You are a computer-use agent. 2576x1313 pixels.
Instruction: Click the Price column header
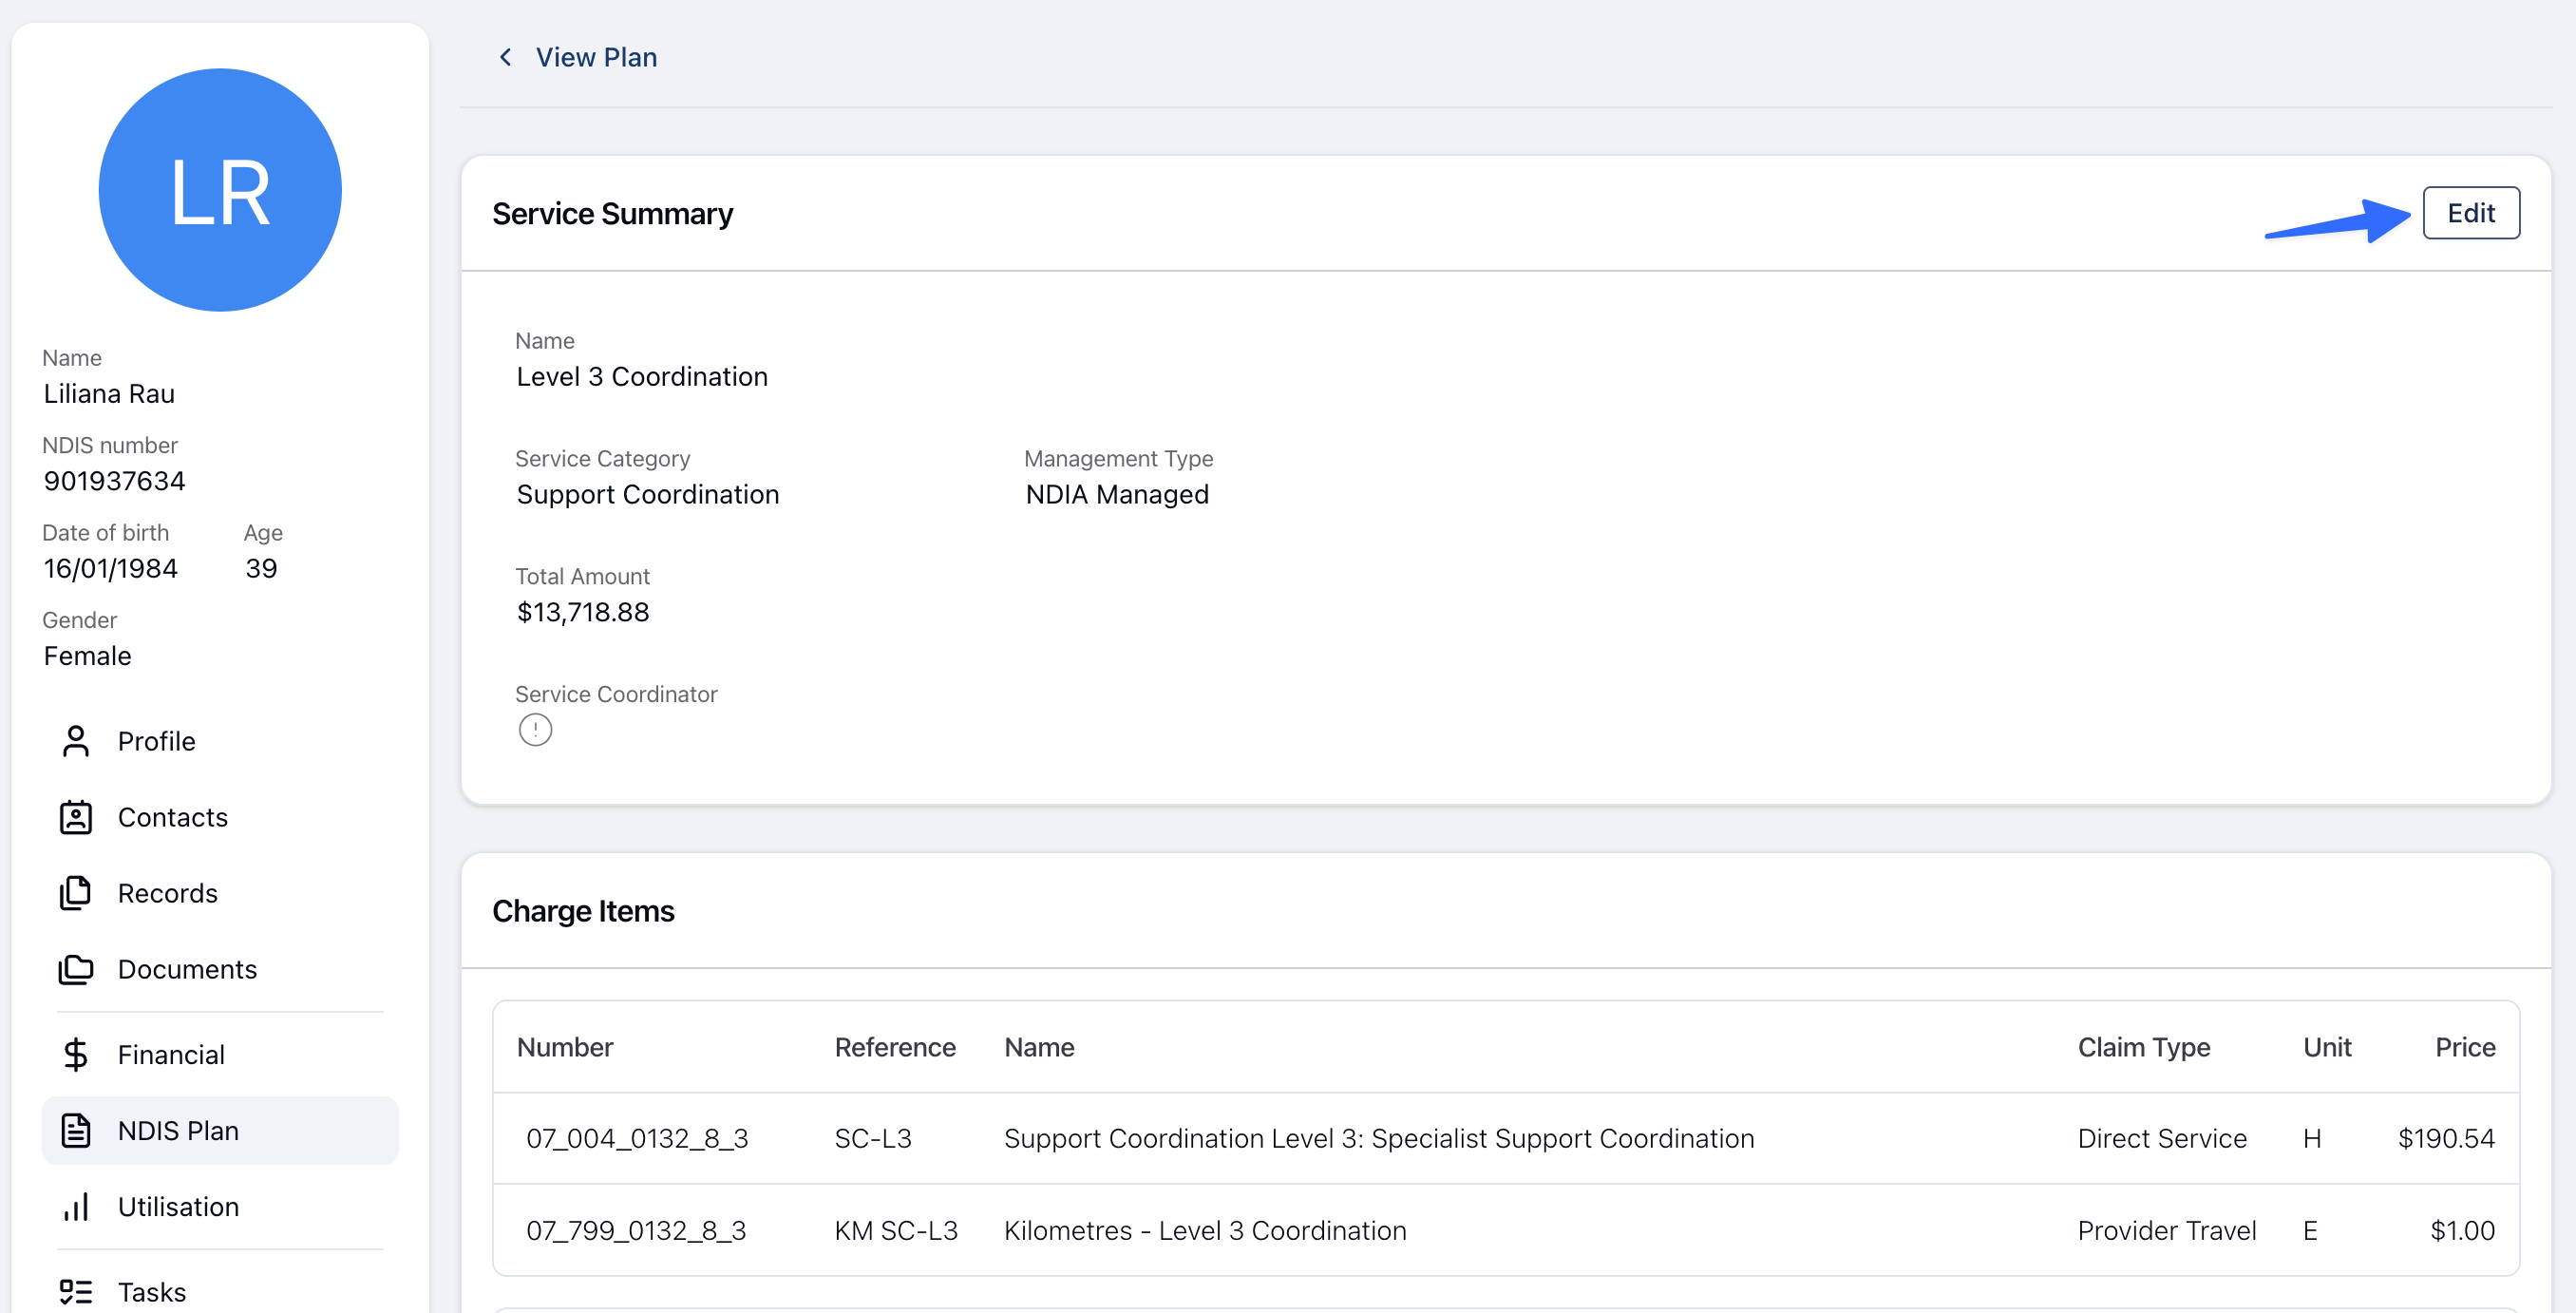point(2465,1047)
